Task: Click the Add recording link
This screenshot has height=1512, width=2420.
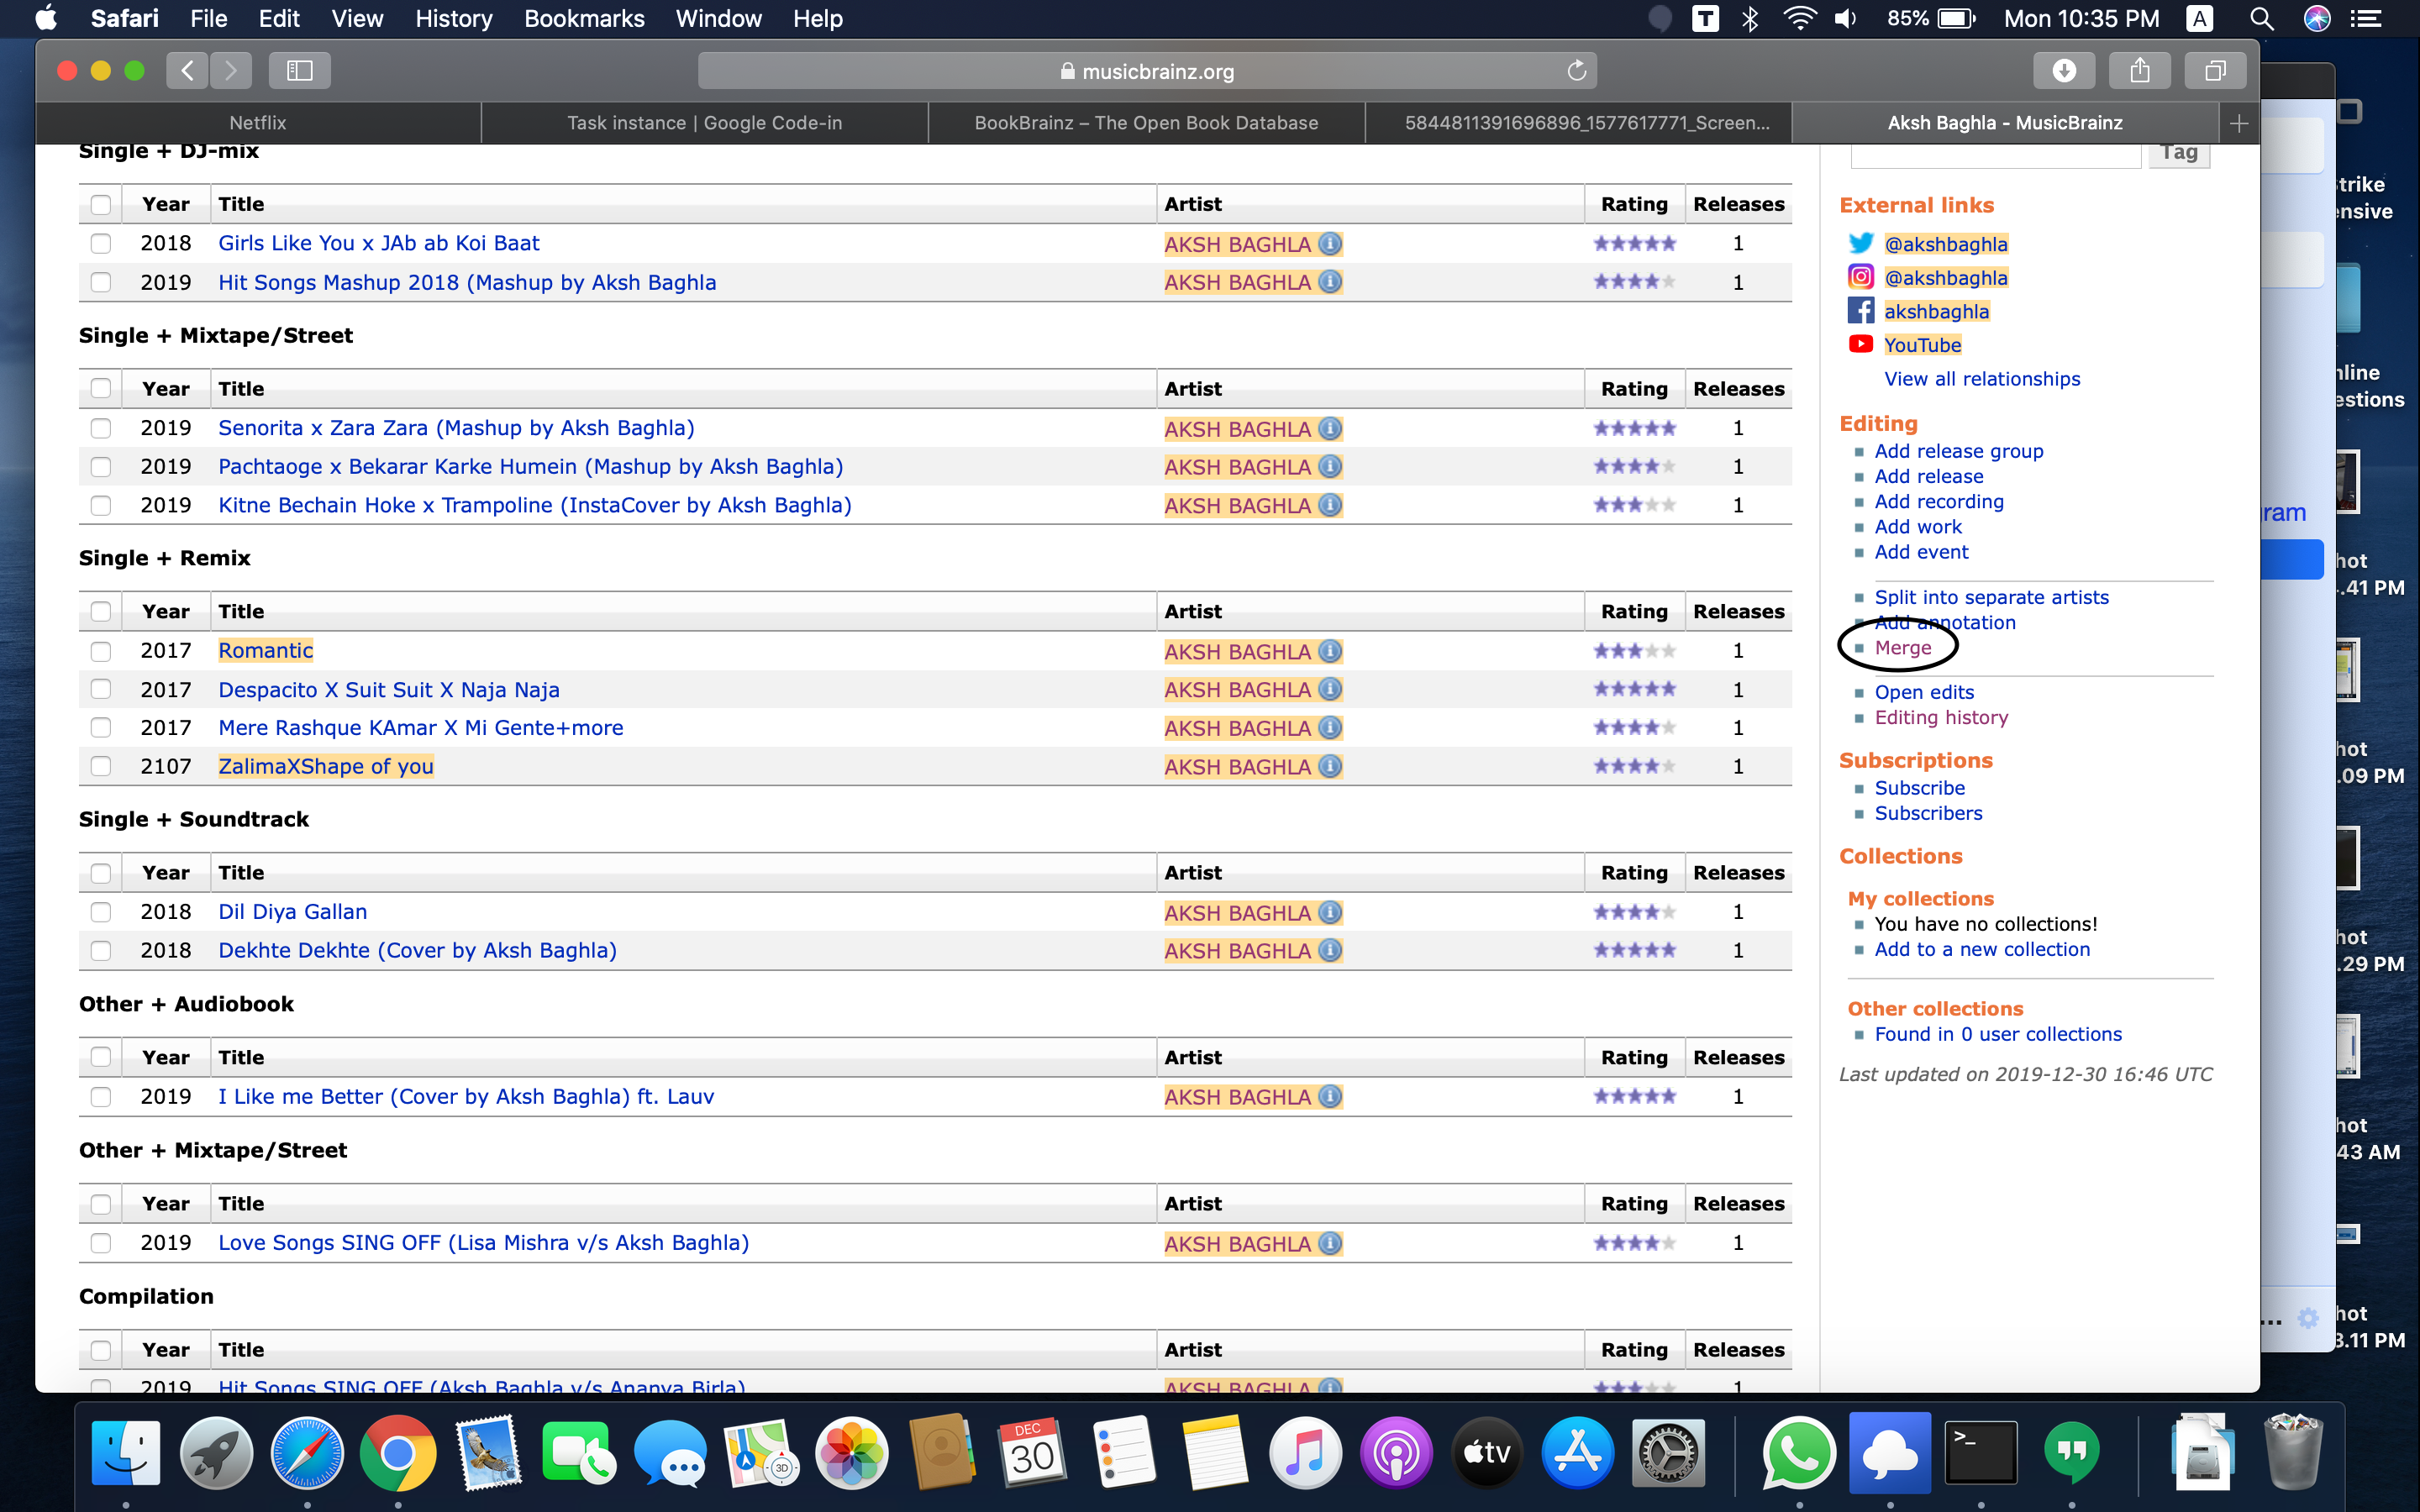Action: pyautogui.click(x=1938, y=501)
